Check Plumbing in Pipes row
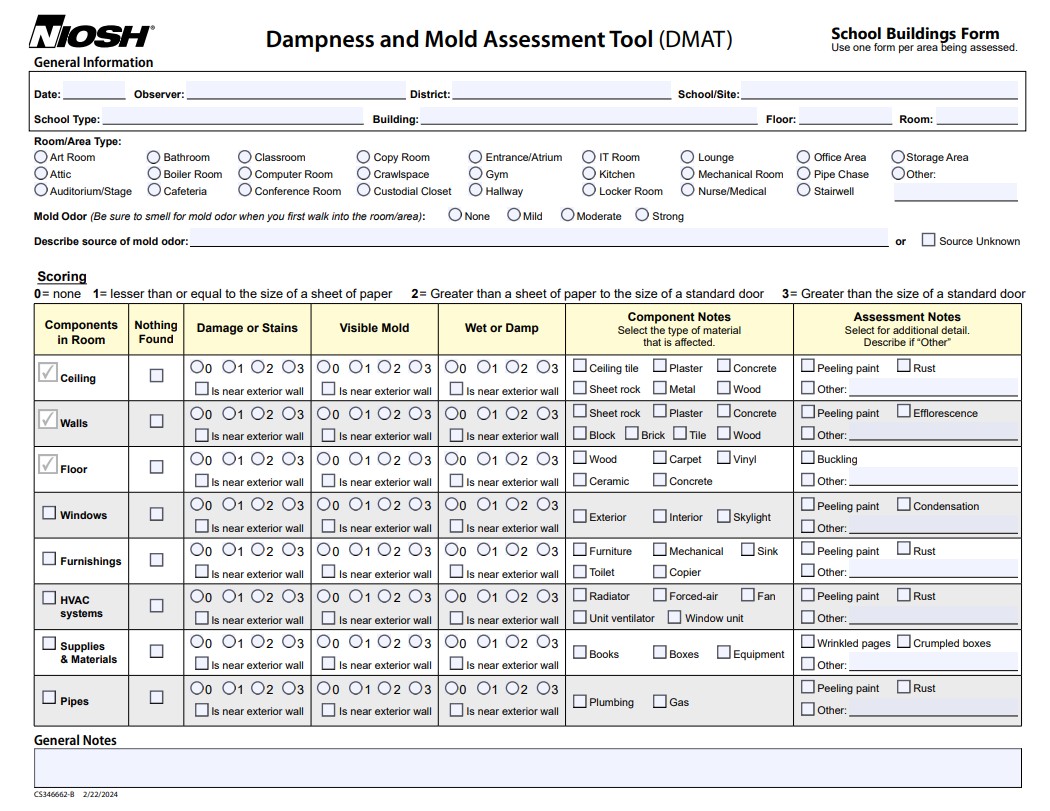1050x811 pixels. 580,701
